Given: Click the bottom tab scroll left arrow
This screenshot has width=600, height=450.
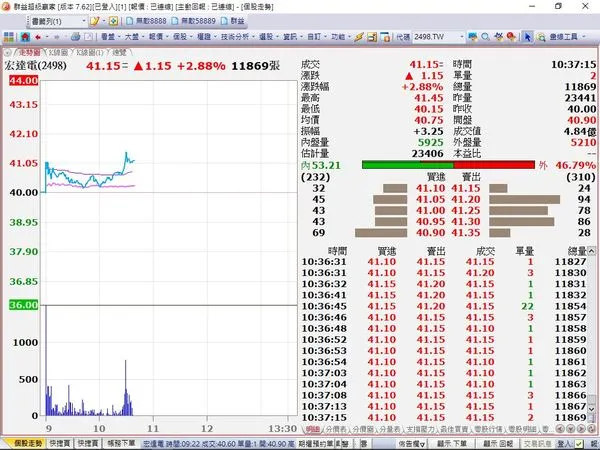Looking at the screenshot, I should [560, 429].
